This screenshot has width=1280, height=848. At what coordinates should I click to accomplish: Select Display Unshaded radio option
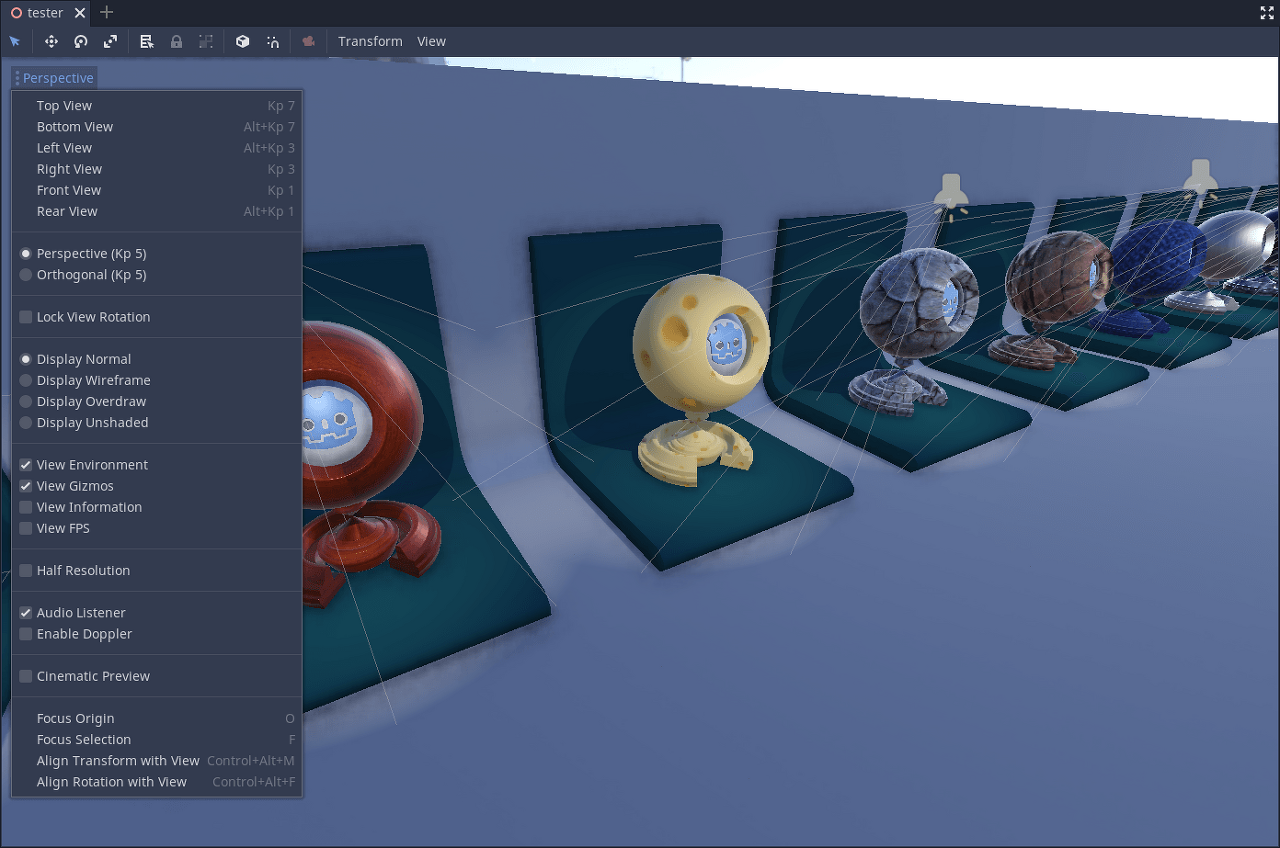157,423
